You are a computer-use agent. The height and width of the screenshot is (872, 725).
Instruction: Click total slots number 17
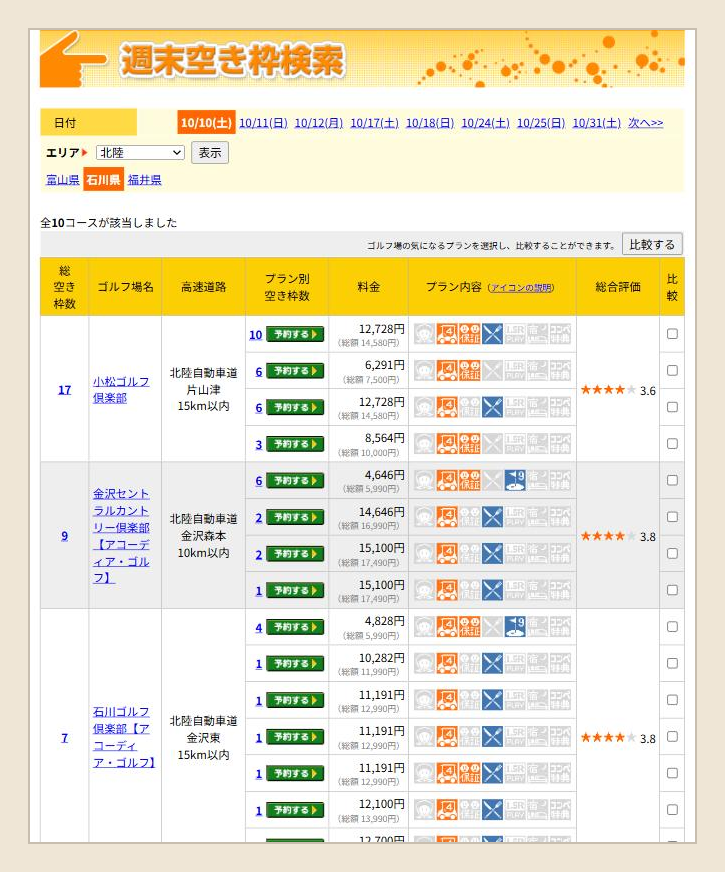pyautogui.click(x=64, y=390)
